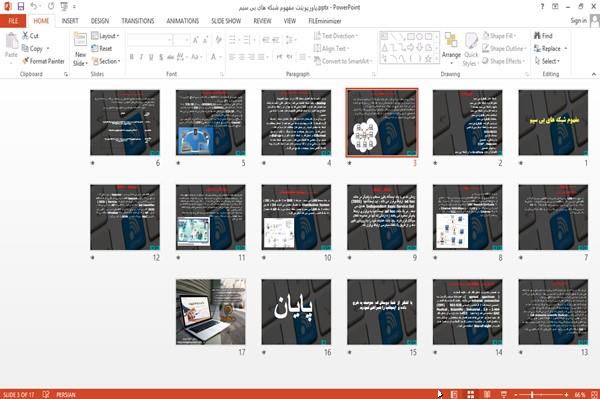Click the spell check status icon
The width and height of the screenshot is (600, 399).
[x=46, y=394]
